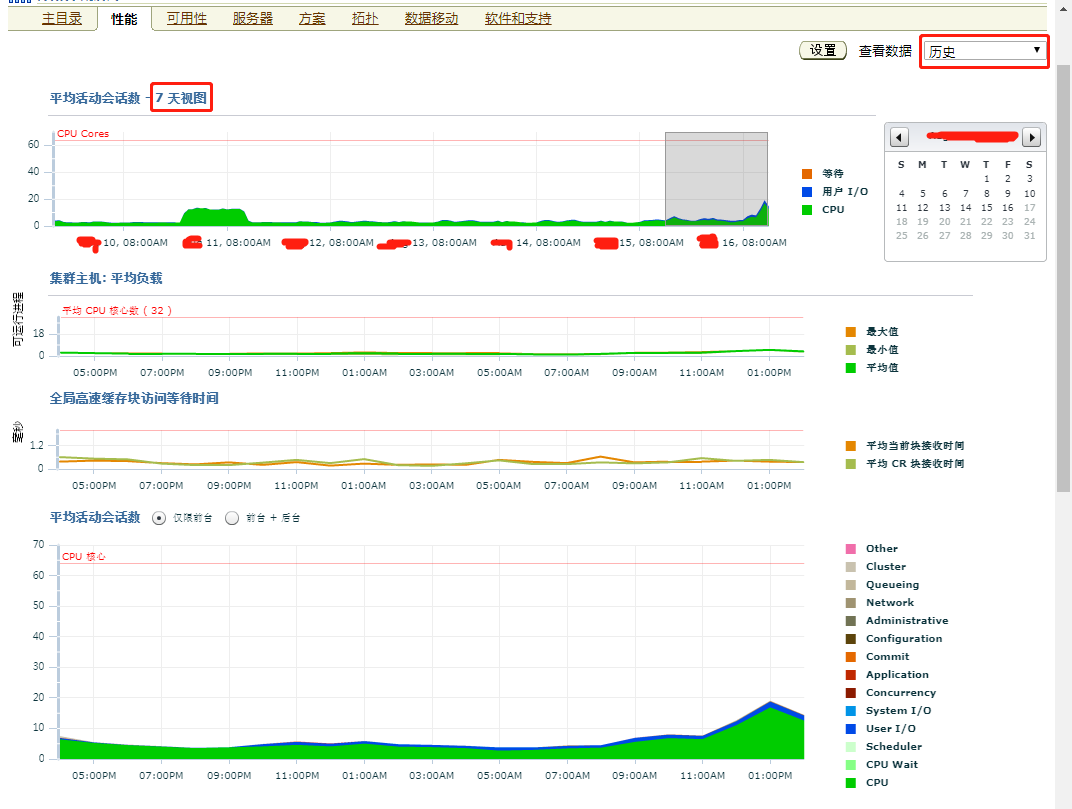Click the calendar previous month arrow
1072x809 pixels.
pyautogui.click(x=899, y=136)
